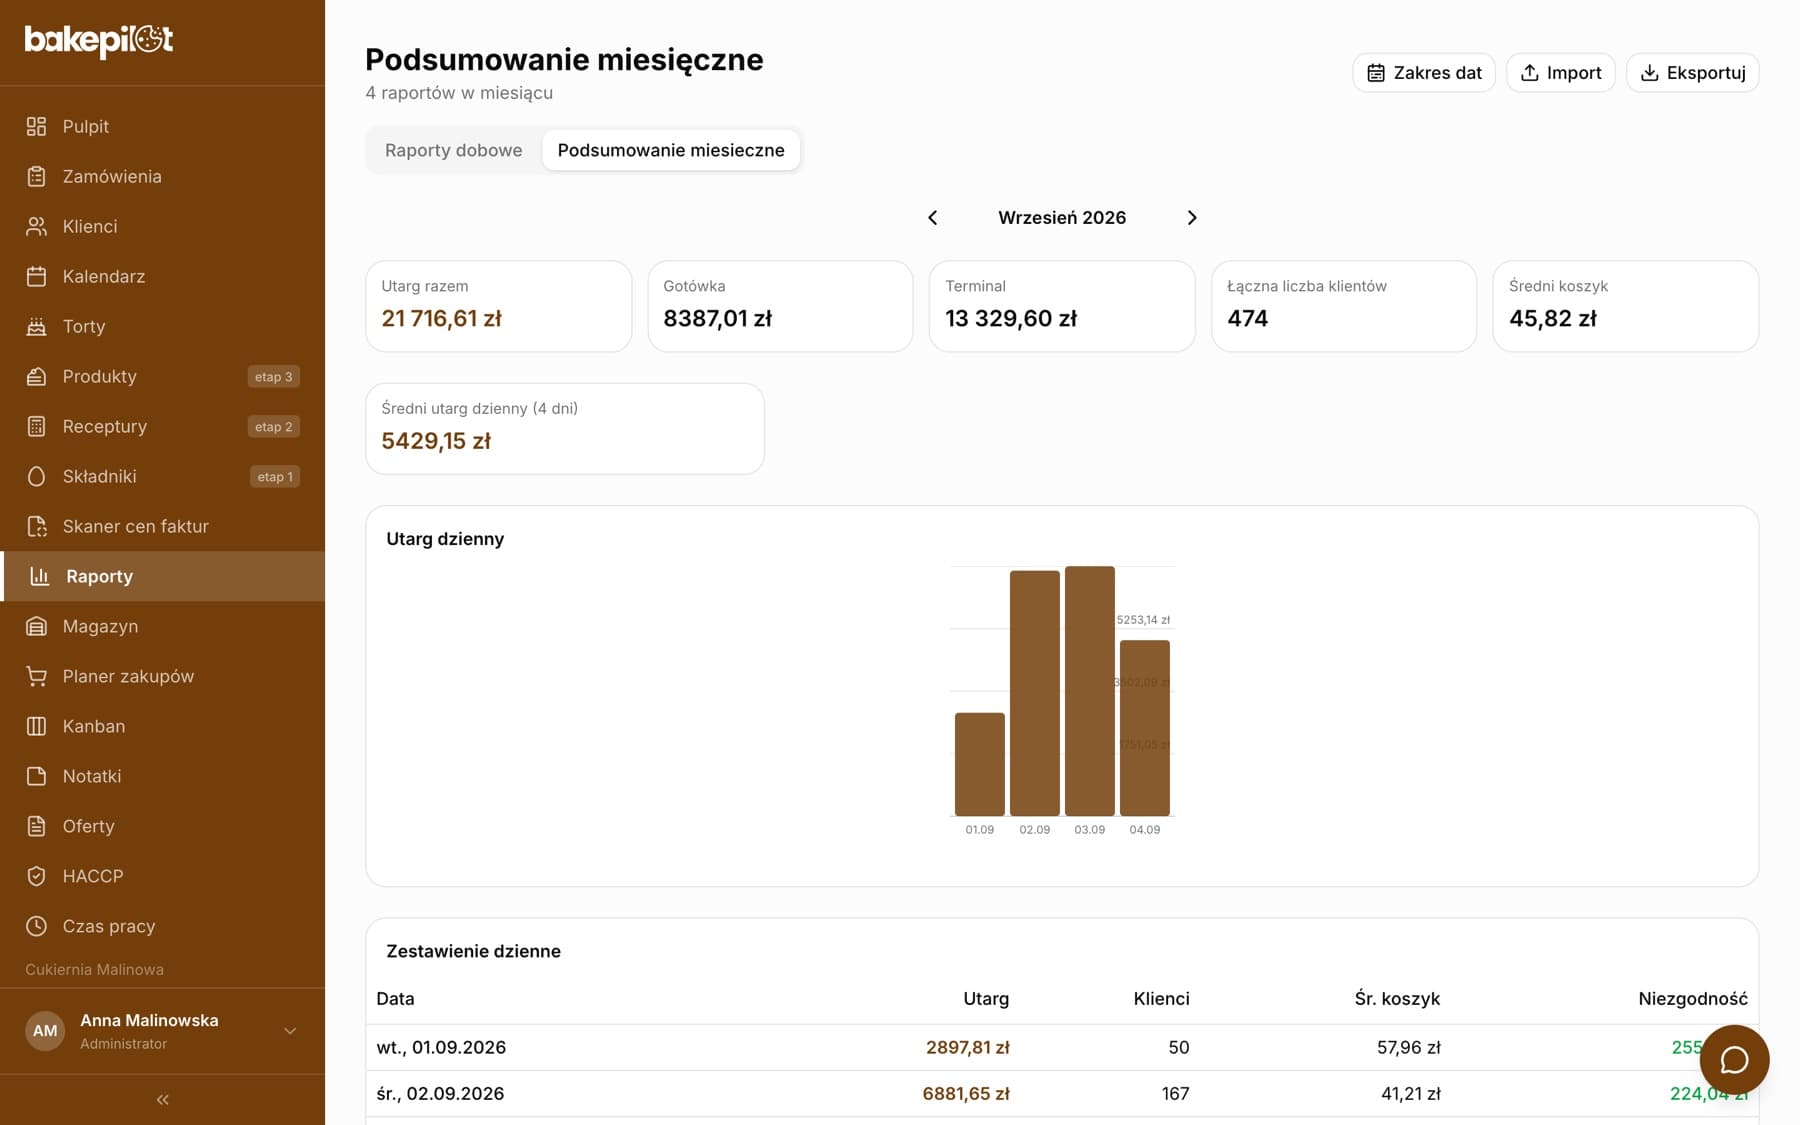Screen dimensions: 1800x1125
Task: Click the 04.09 chart bar
Action: pos(1145,728)
